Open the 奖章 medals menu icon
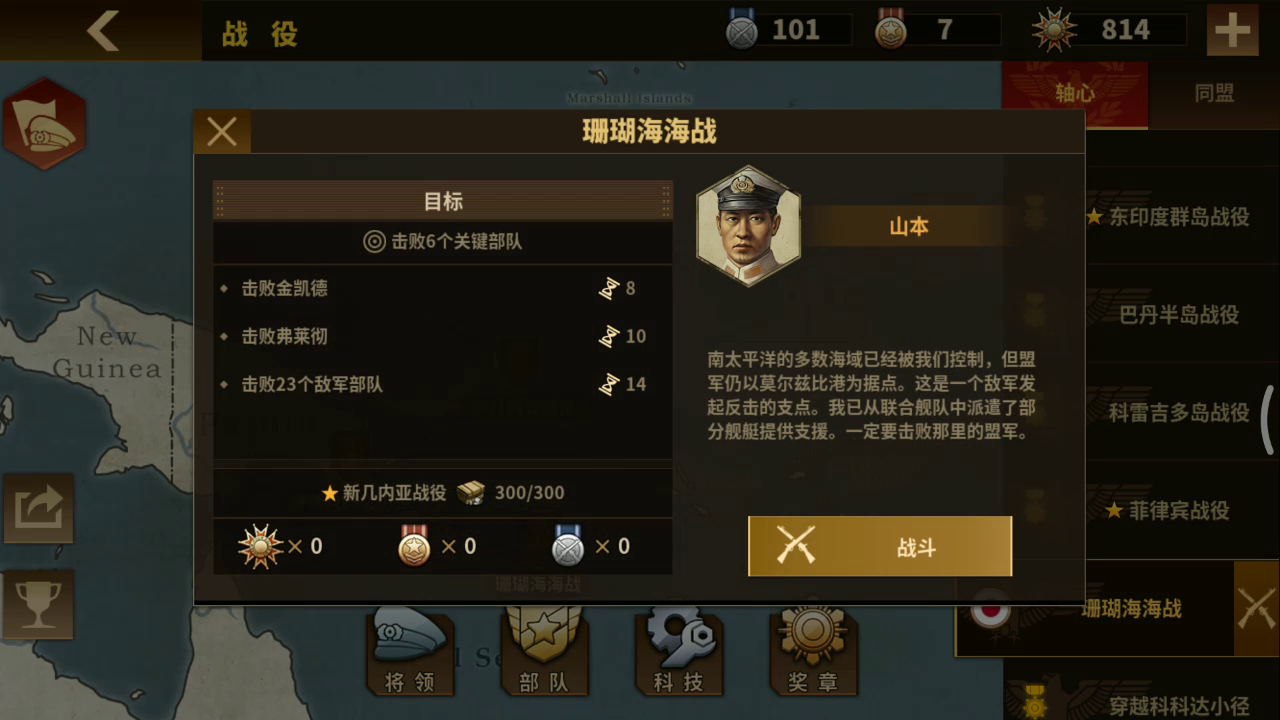This screenshot has height=720, width=1280. (812, 653)
